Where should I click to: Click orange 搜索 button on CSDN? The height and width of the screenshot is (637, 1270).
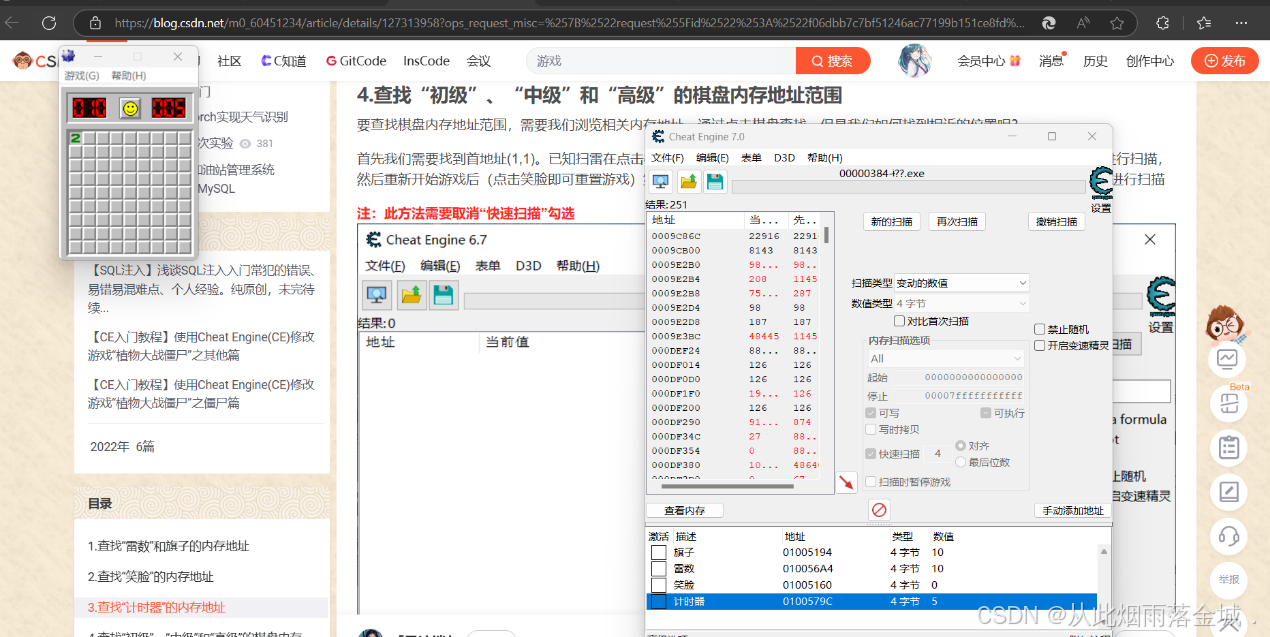tap(833, 61)
